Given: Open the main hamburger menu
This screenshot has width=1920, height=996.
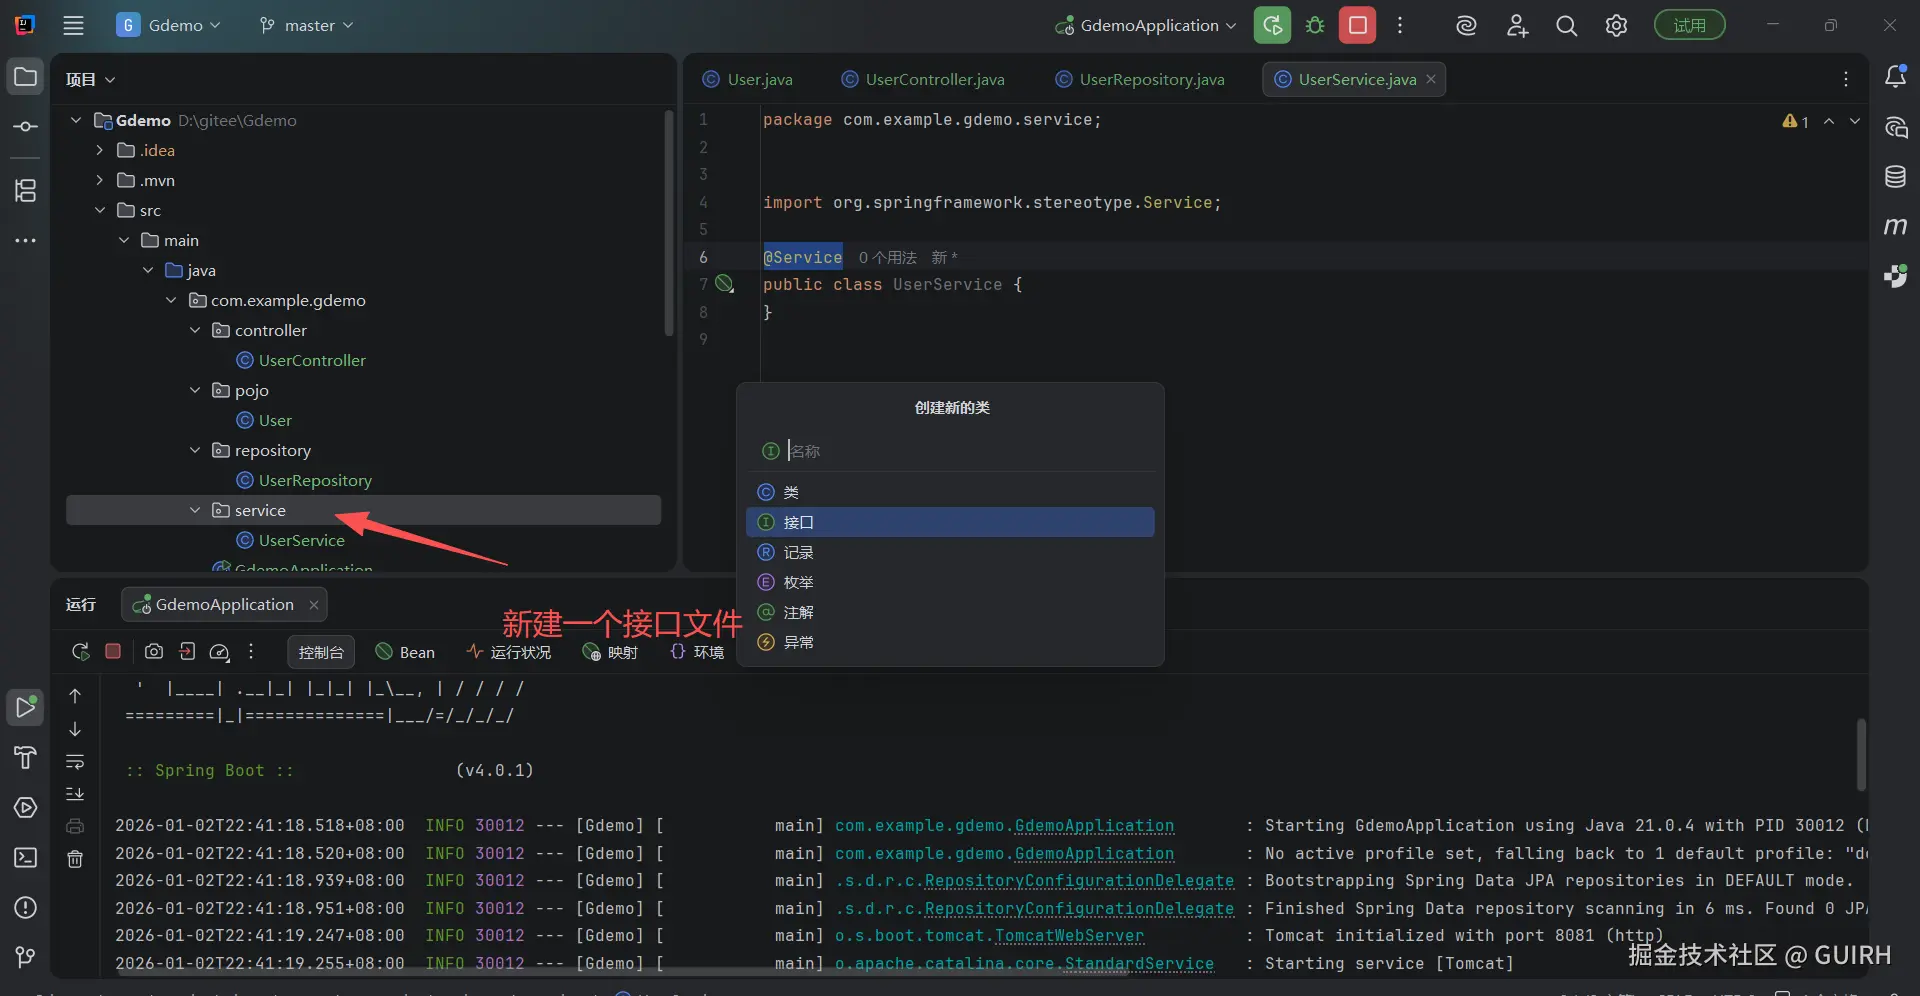Looking at the screenshot, I should pos(73,26).
